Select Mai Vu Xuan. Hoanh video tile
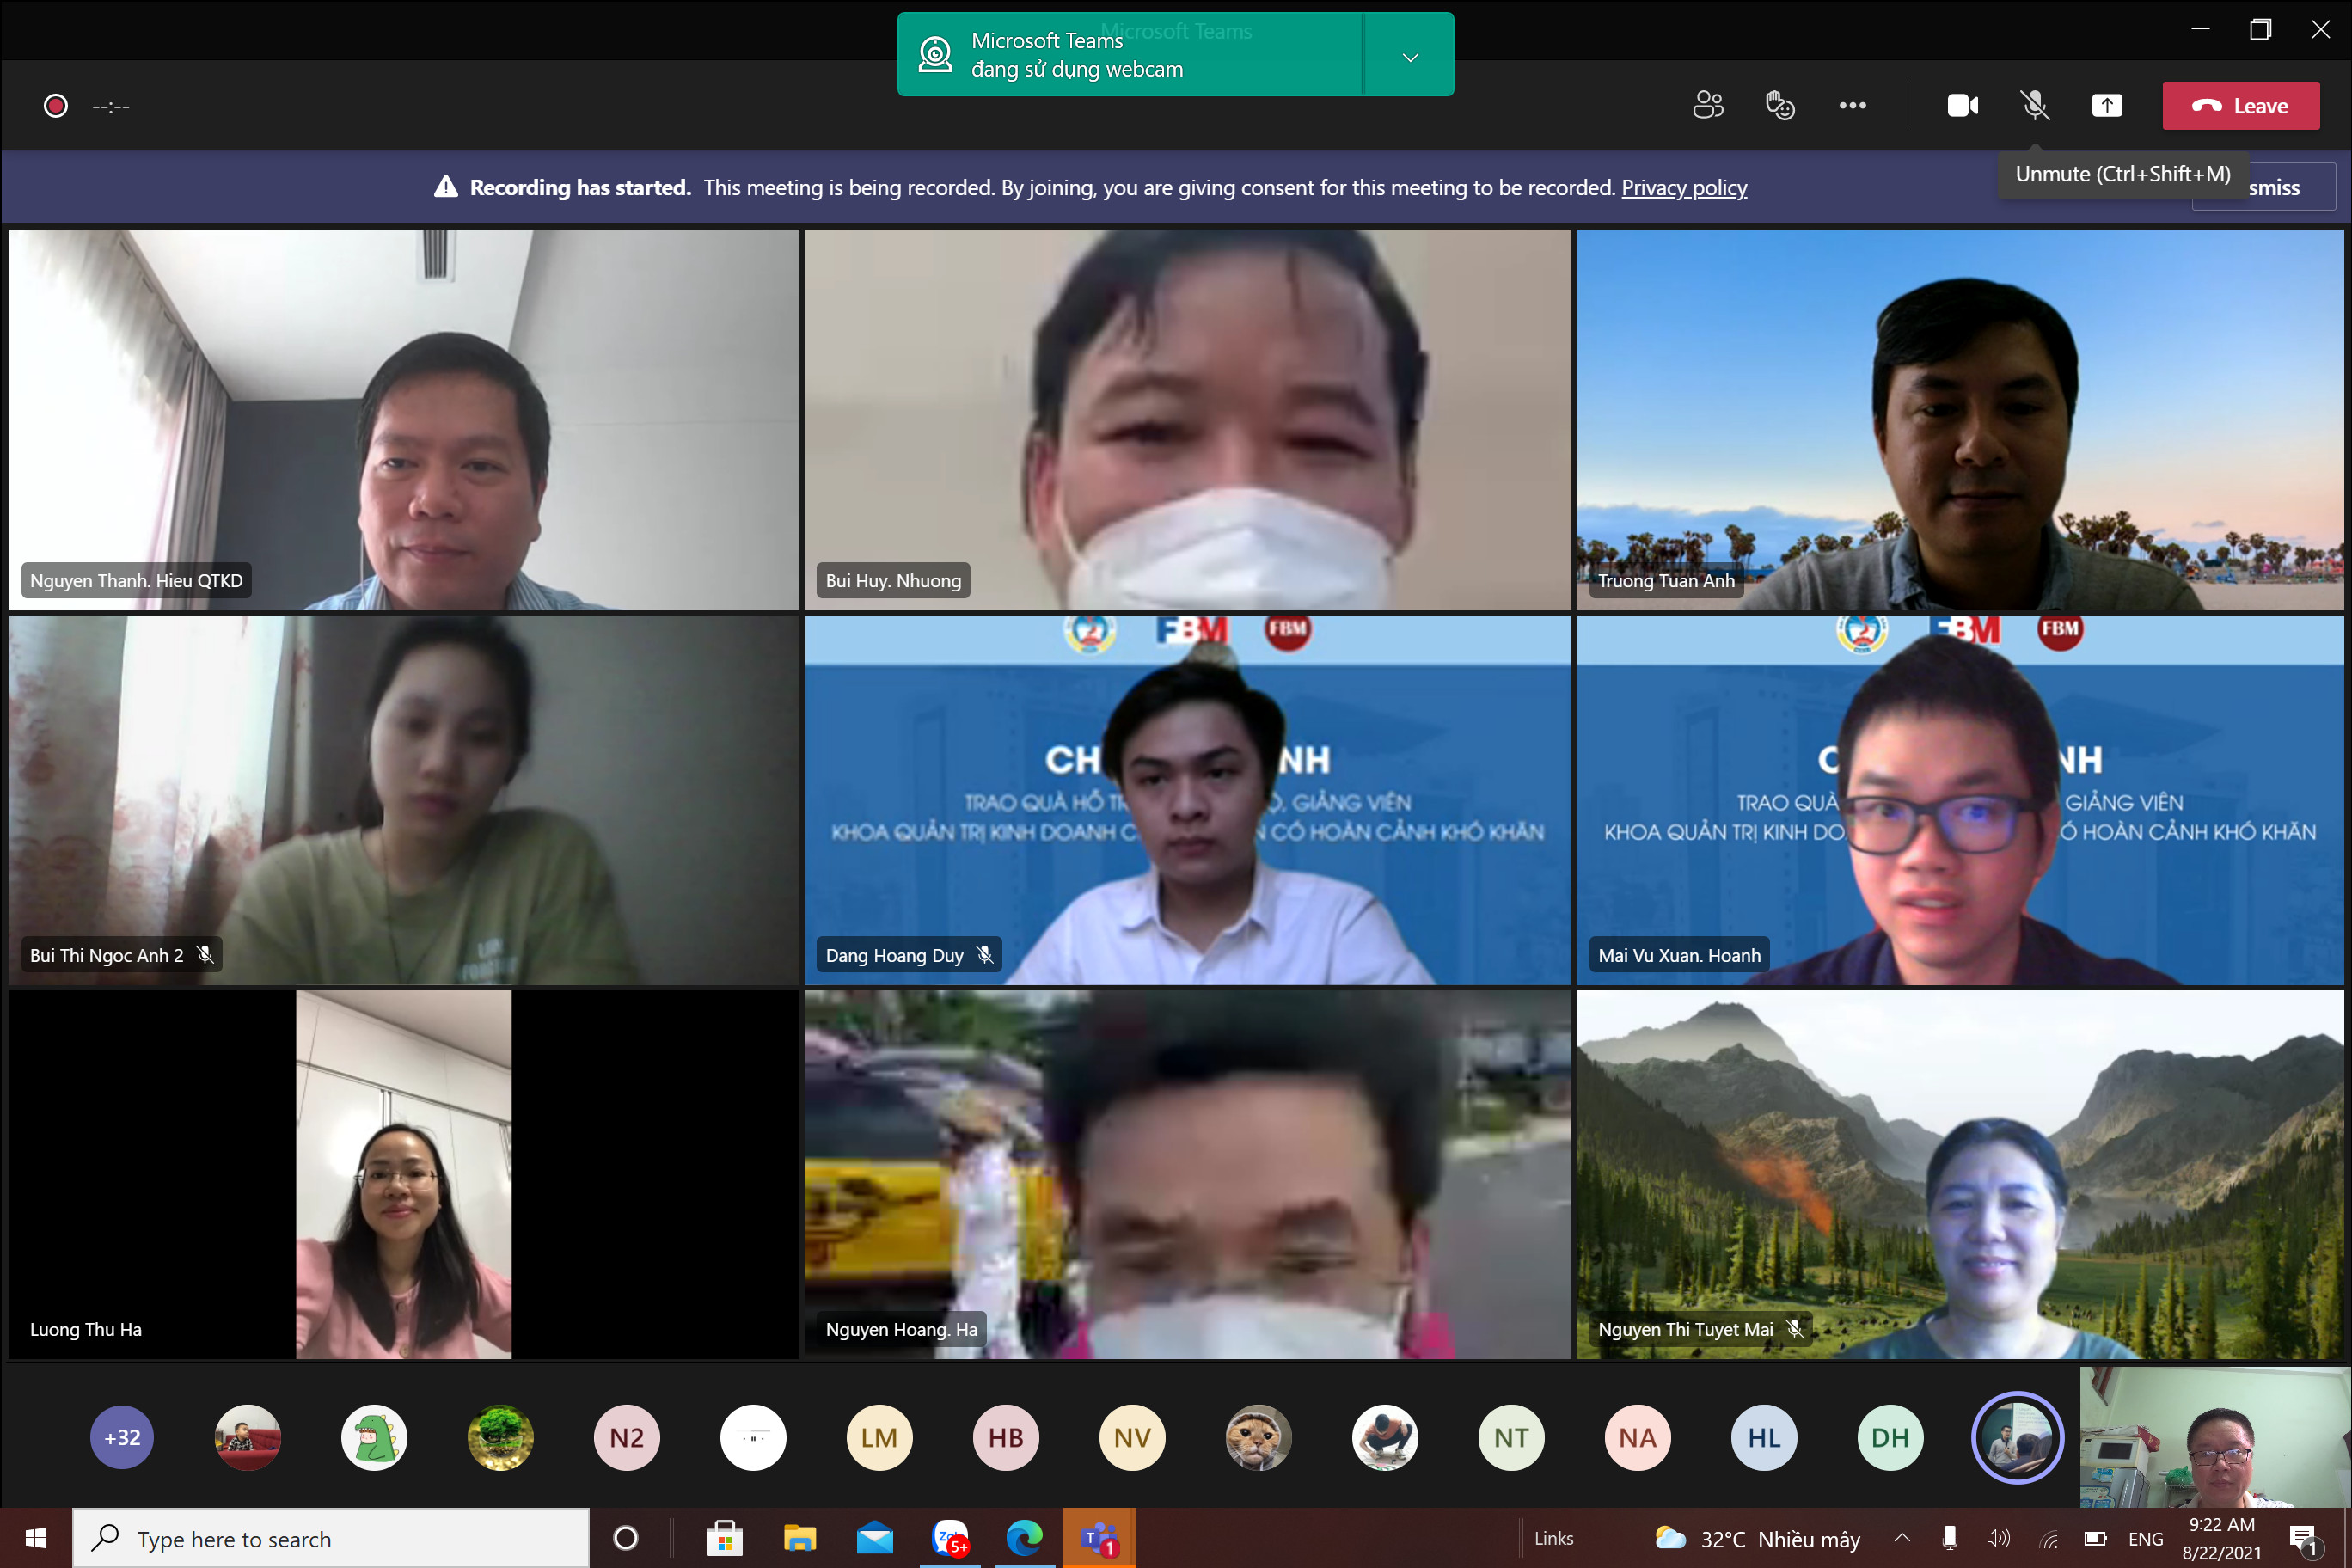 (1959, 799)
